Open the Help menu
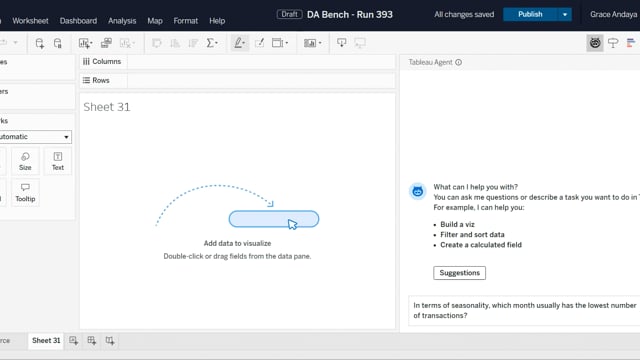Screen dimensions: 640x360 click(x=217, y=21)
